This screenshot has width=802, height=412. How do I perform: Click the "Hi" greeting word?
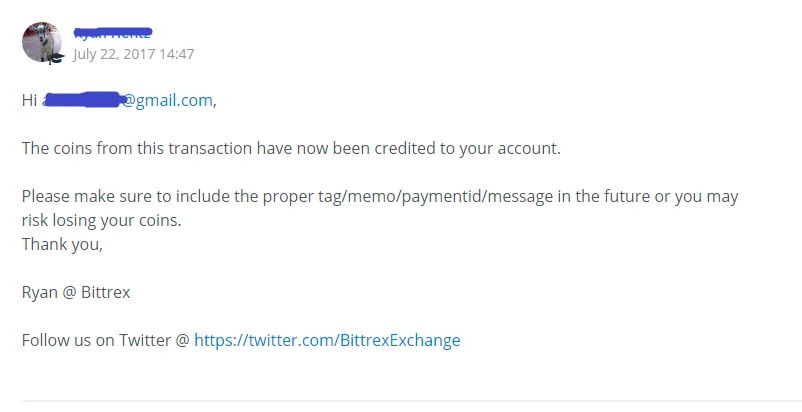pyautogui.click(x=29, y=100)
